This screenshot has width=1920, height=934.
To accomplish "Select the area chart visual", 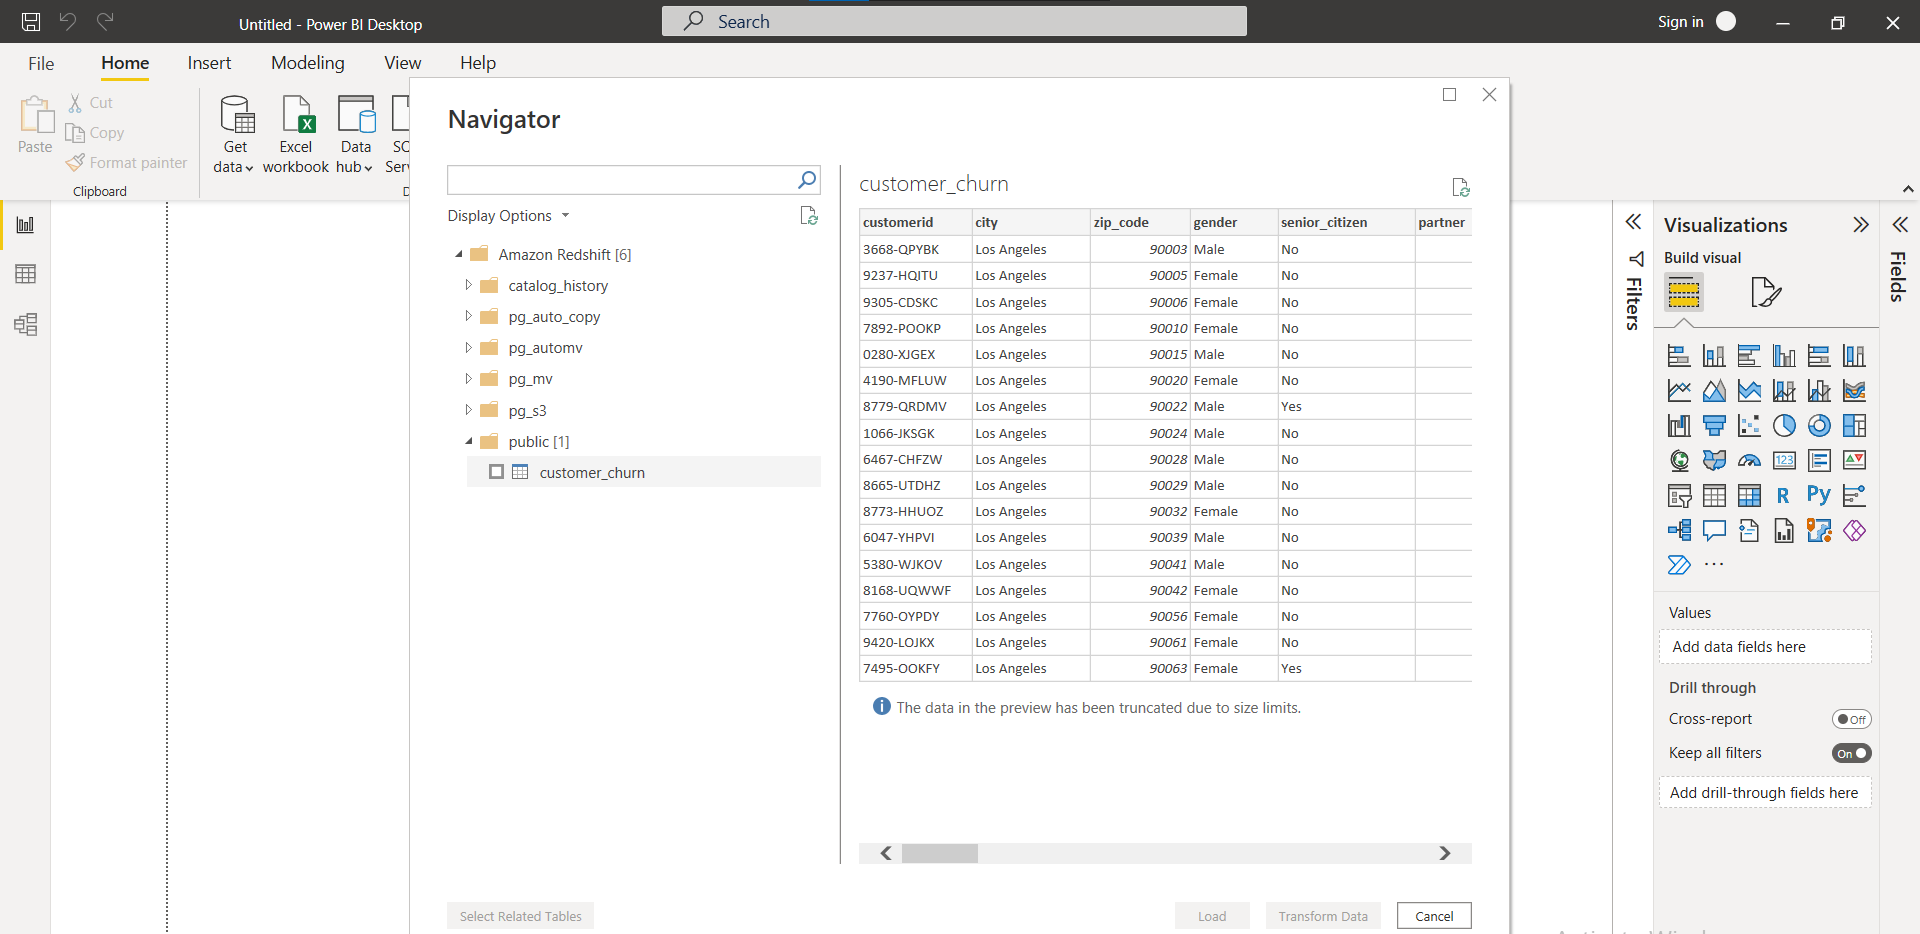I will pyautogui.click(x=1714, y=391).
